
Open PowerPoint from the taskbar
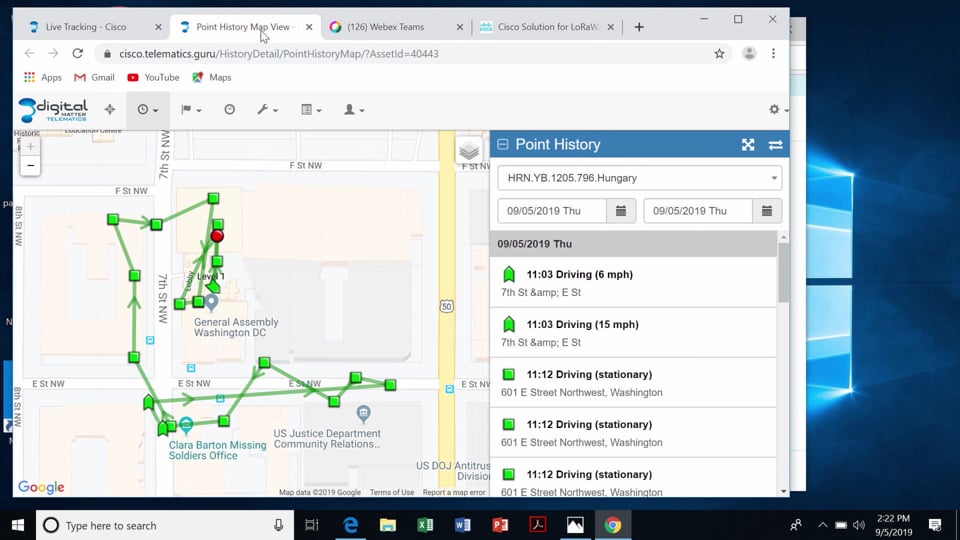click(500, 525)
